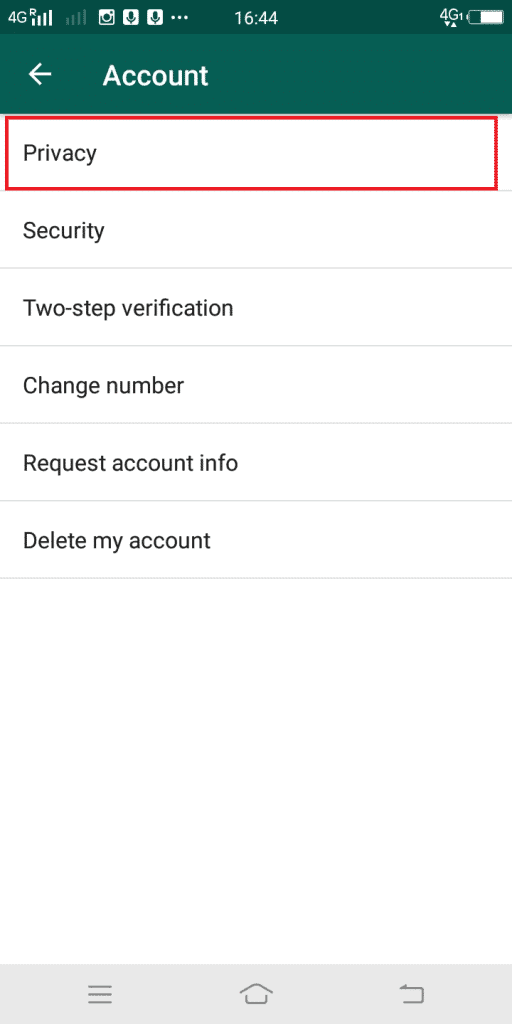The image size is (512, 1024).
Task: Tap the Instagram notification icon in the status bar
Action: click(106, 18)
